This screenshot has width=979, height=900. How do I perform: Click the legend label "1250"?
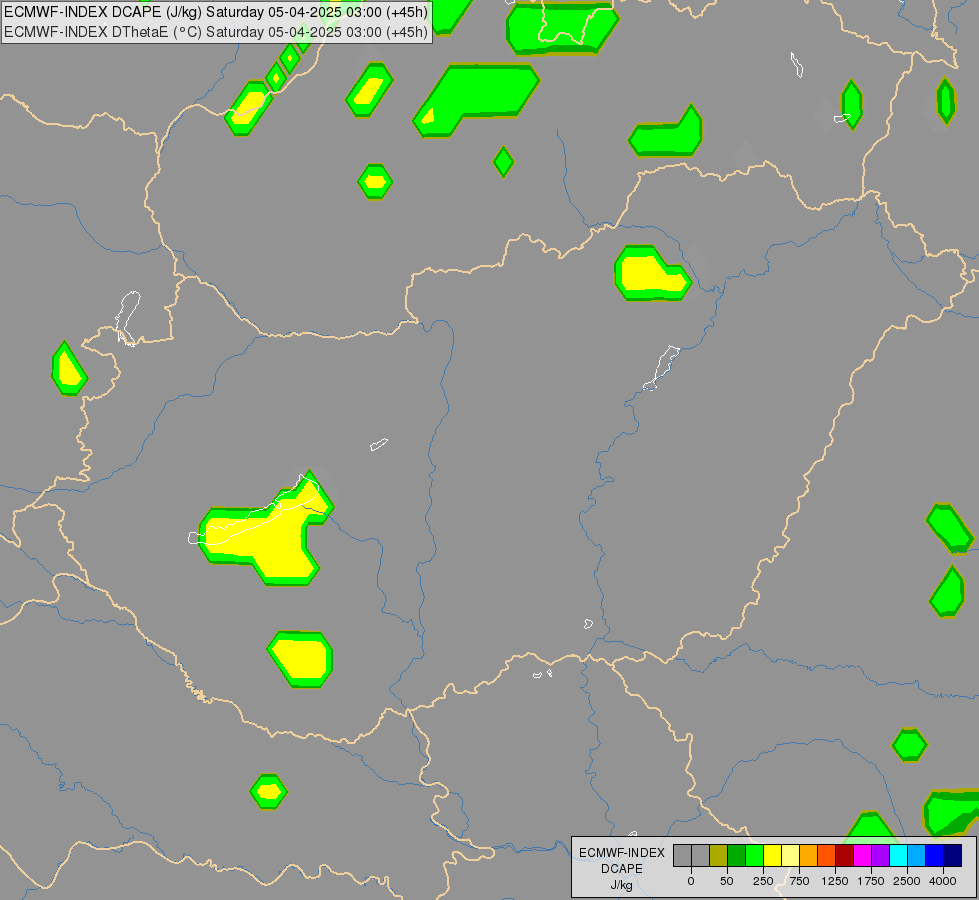tap(835, 881)
